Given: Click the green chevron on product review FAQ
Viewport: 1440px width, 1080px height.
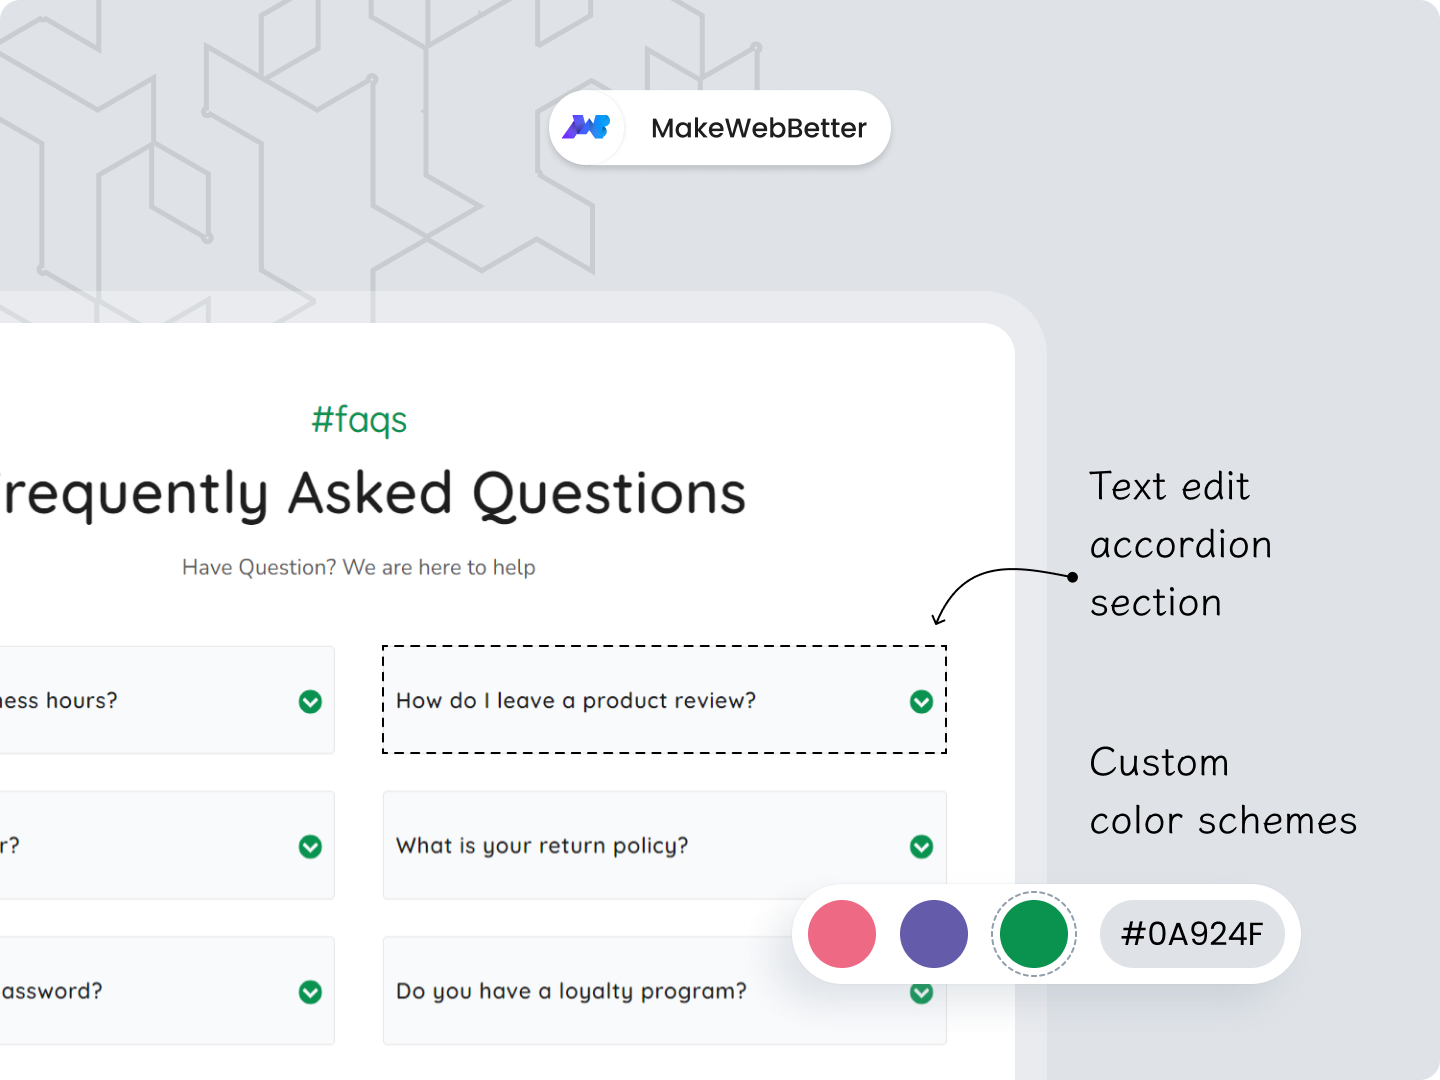Looking at the screenshot, I should point(920,701).
